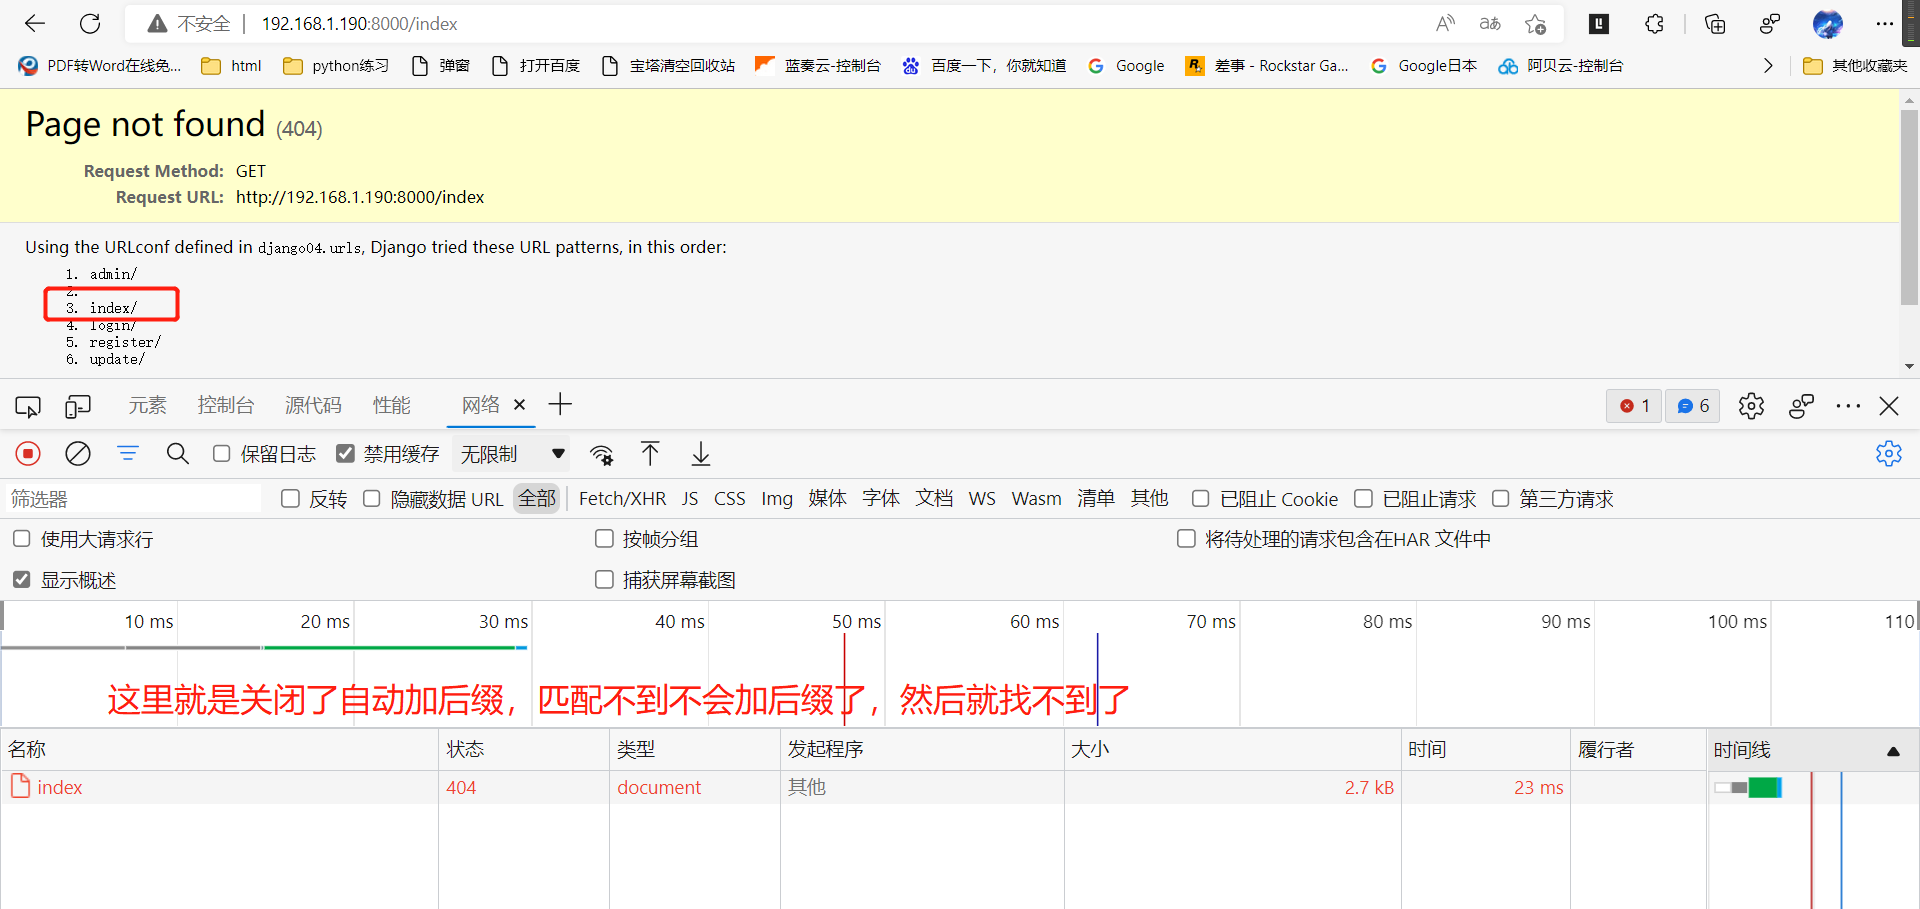Uncheck 禁用缓存 checkbox

point(345,454)
